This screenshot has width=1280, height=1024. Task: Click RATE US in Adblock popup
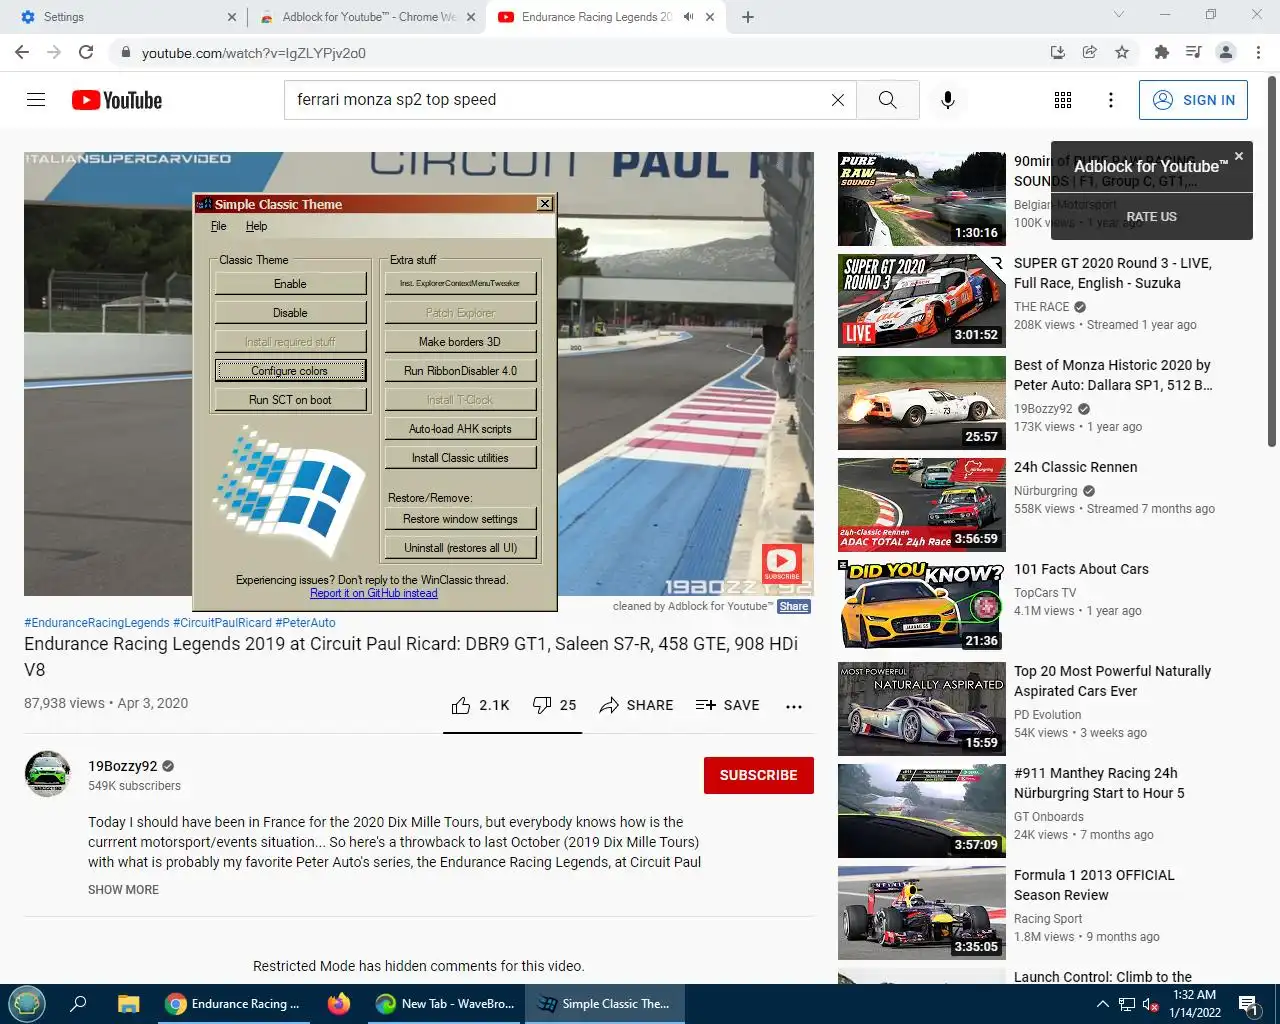pyautogui.click(x=1152, y=217)
